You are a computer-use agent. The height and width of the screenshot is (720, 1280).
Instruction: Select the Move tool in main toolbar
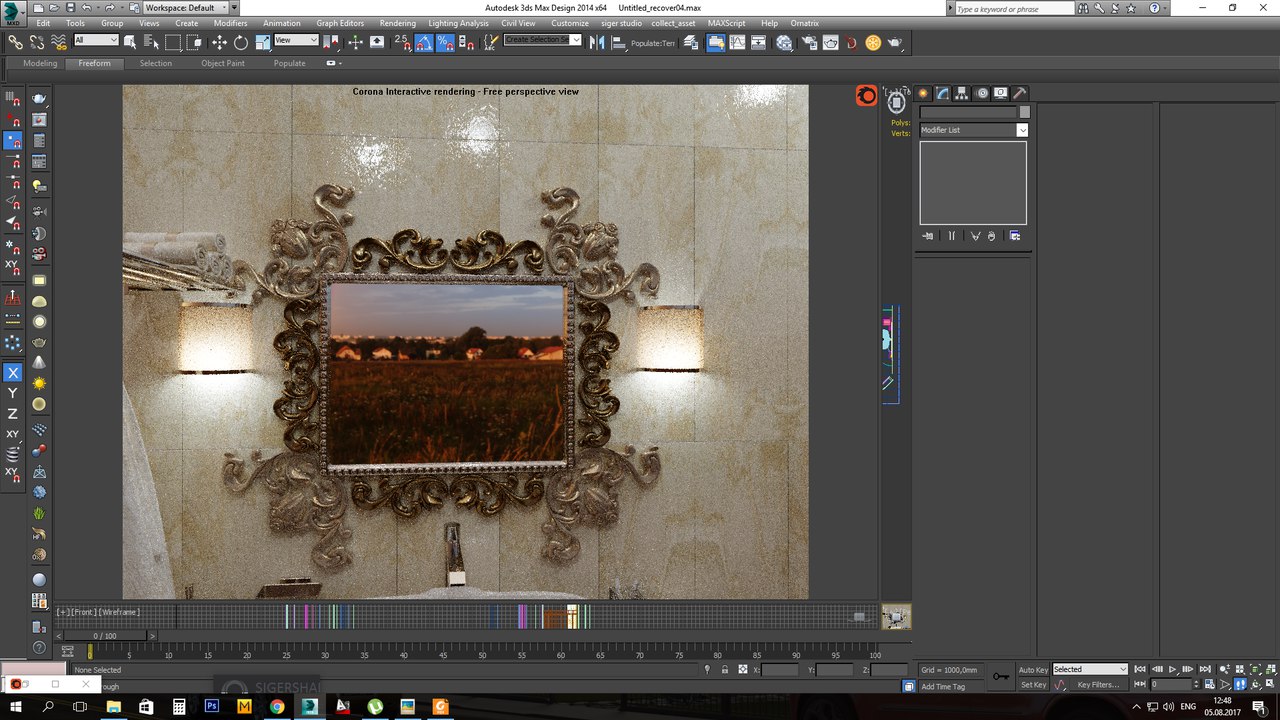pos(219,42)
